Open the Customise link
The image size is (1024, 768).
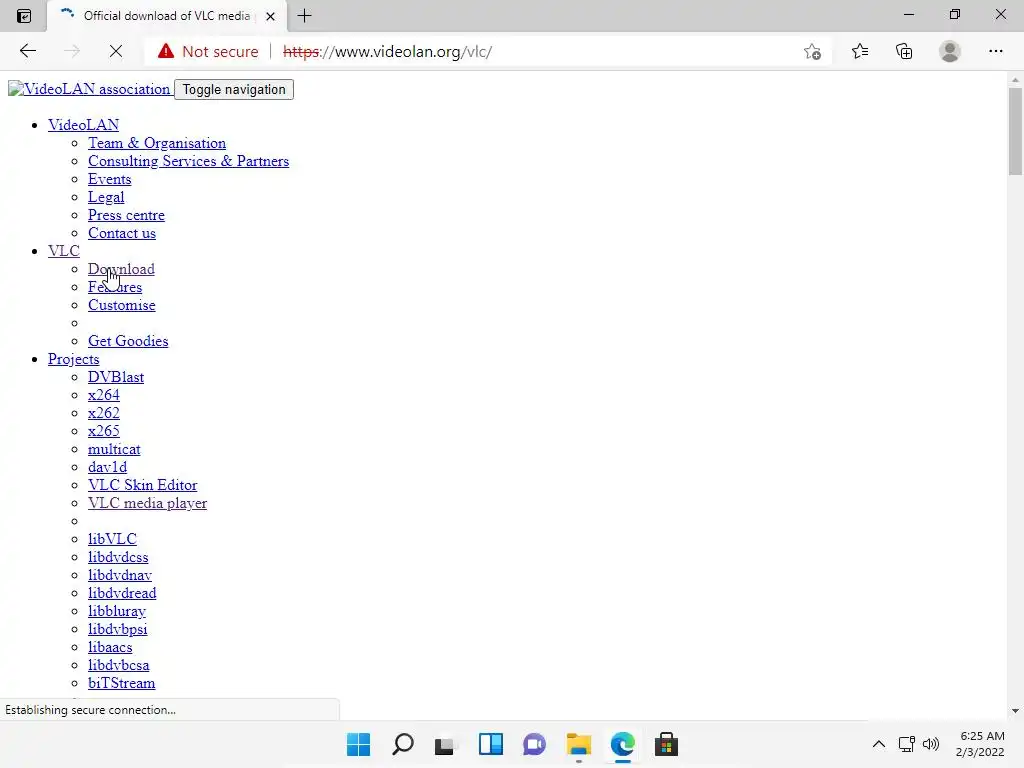(x=121, y=305)
